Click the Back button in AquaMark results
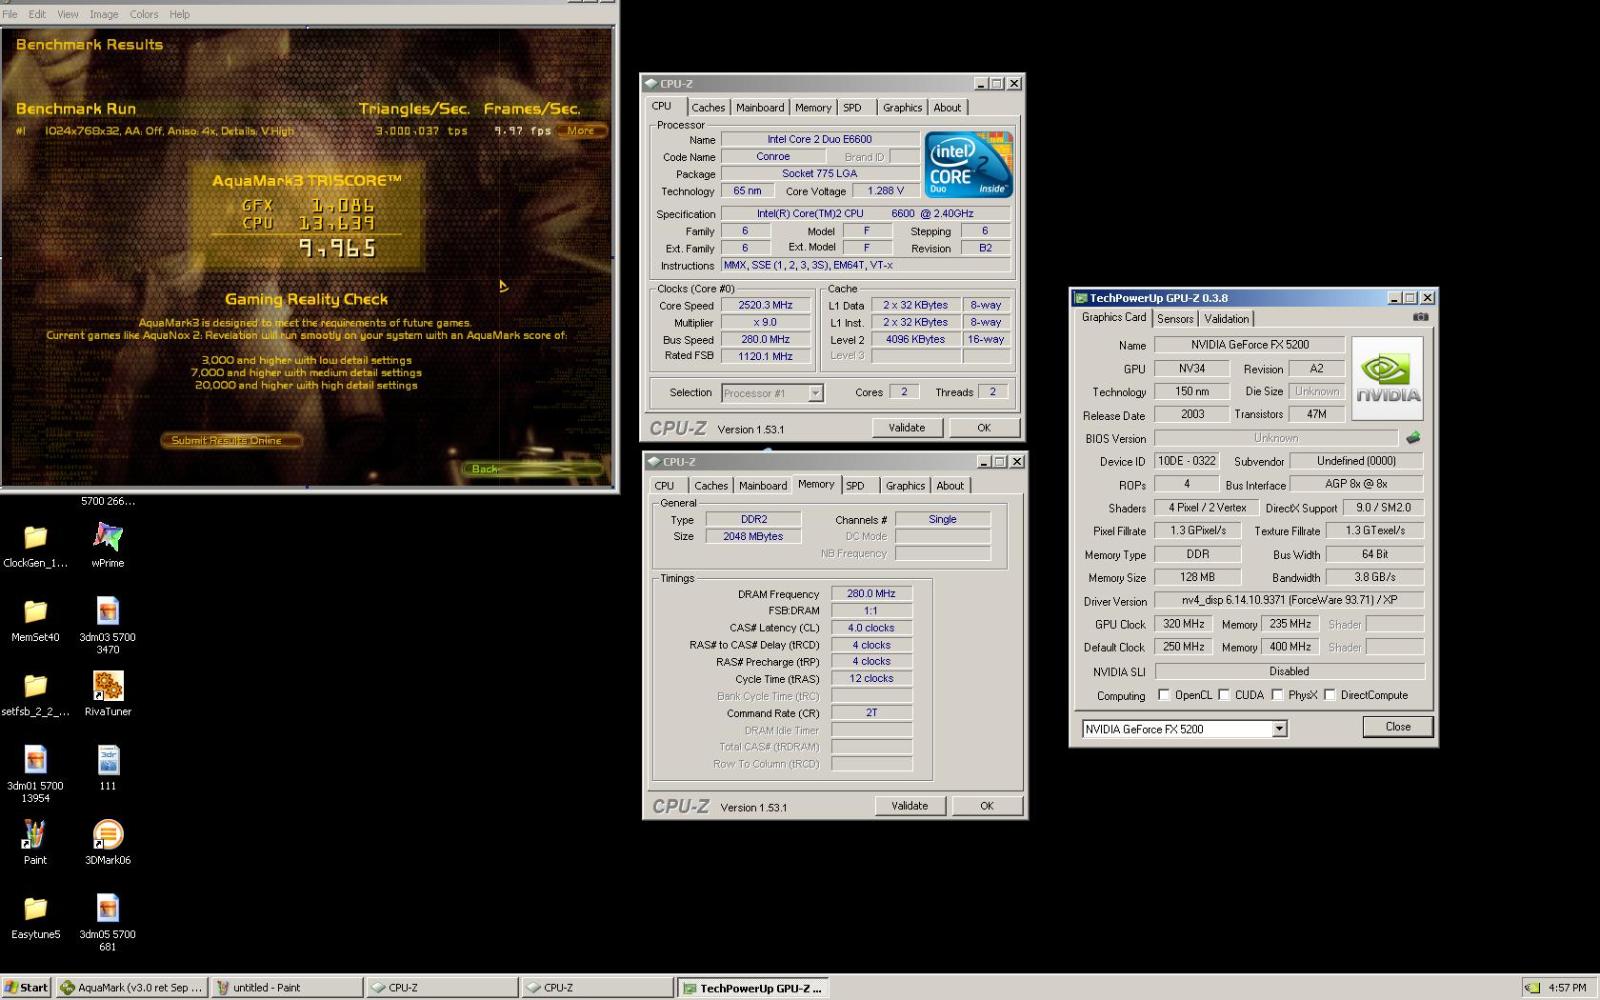This screenshot has width=1600, height=1000. coord(535,469)
